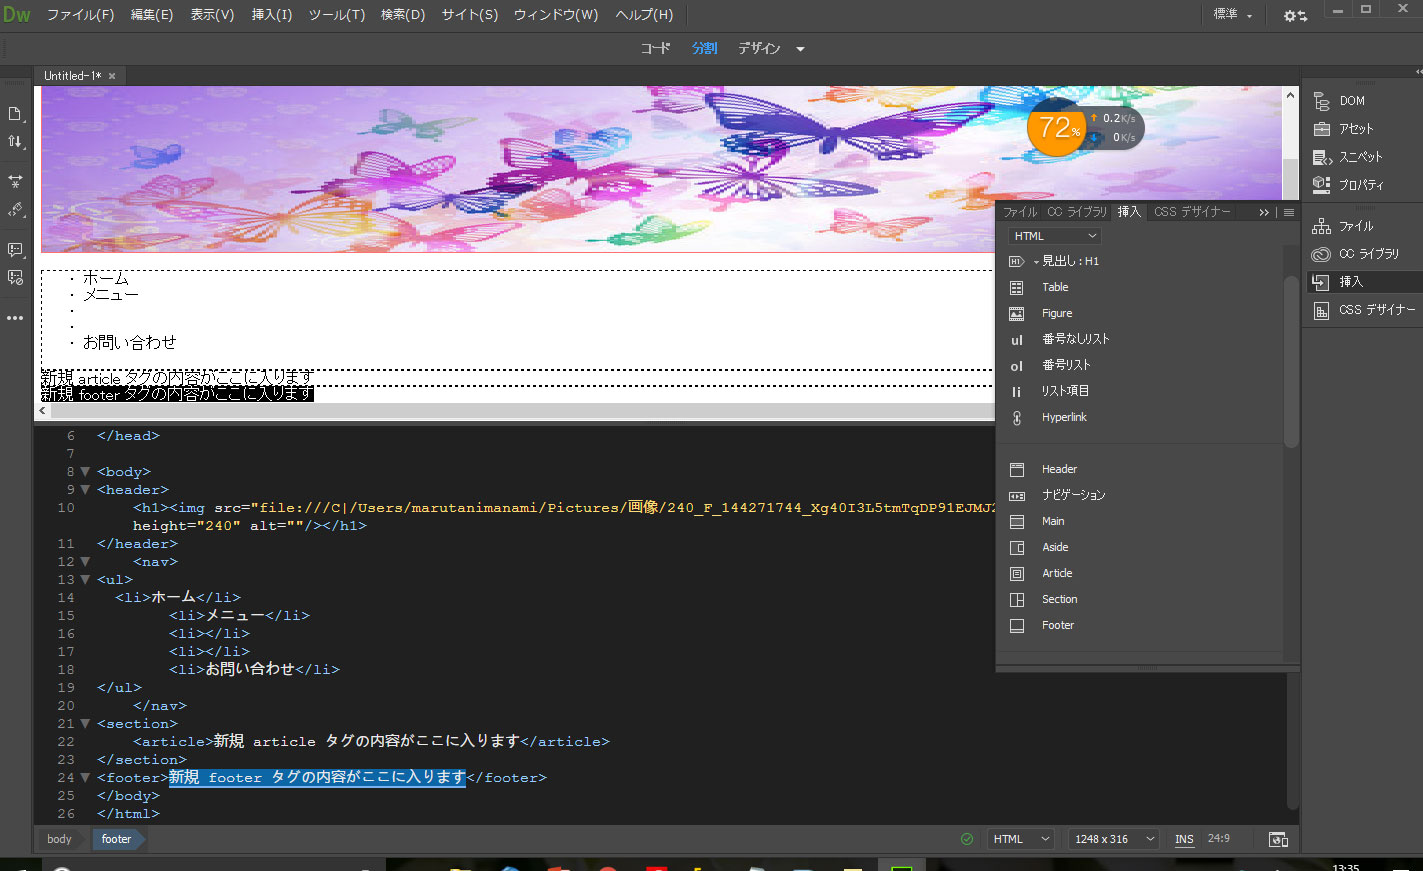Insert a Figure element from panel
Screen dimensions: 1423x871
coord(1056,313)
